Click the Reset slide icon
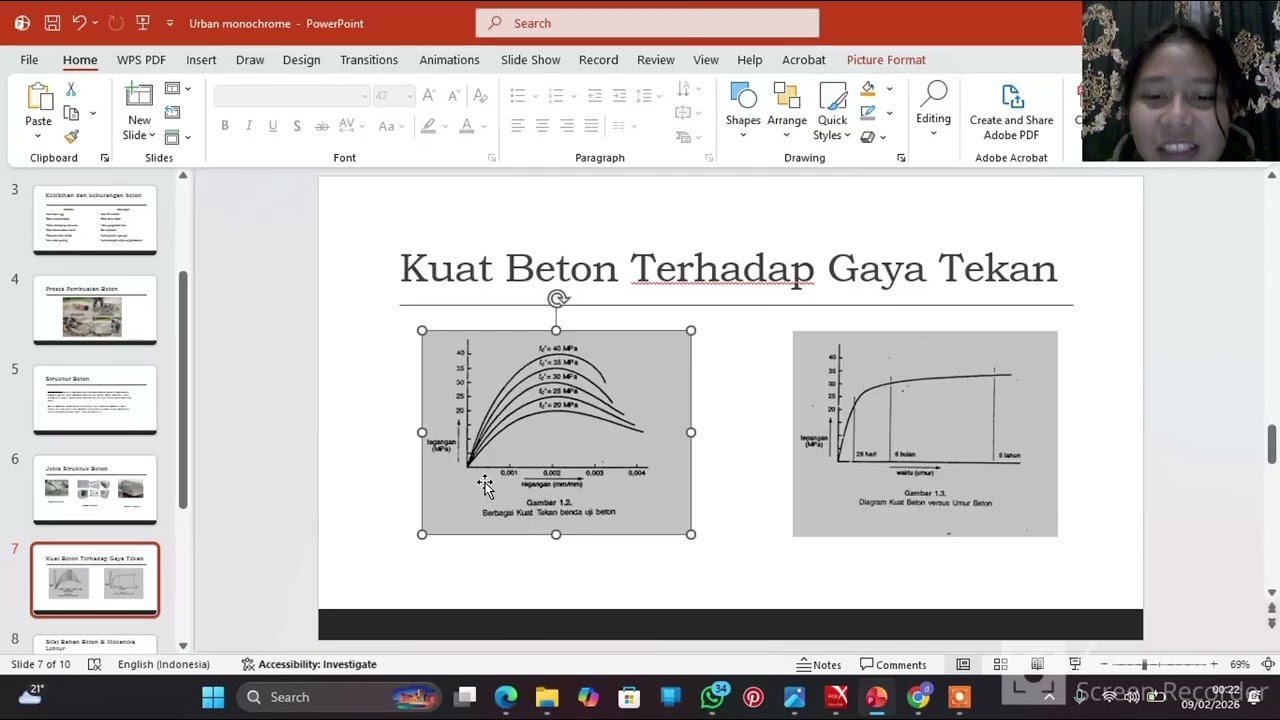The width and height of the screenshot is (1280, 720). [x=172, y=113]
